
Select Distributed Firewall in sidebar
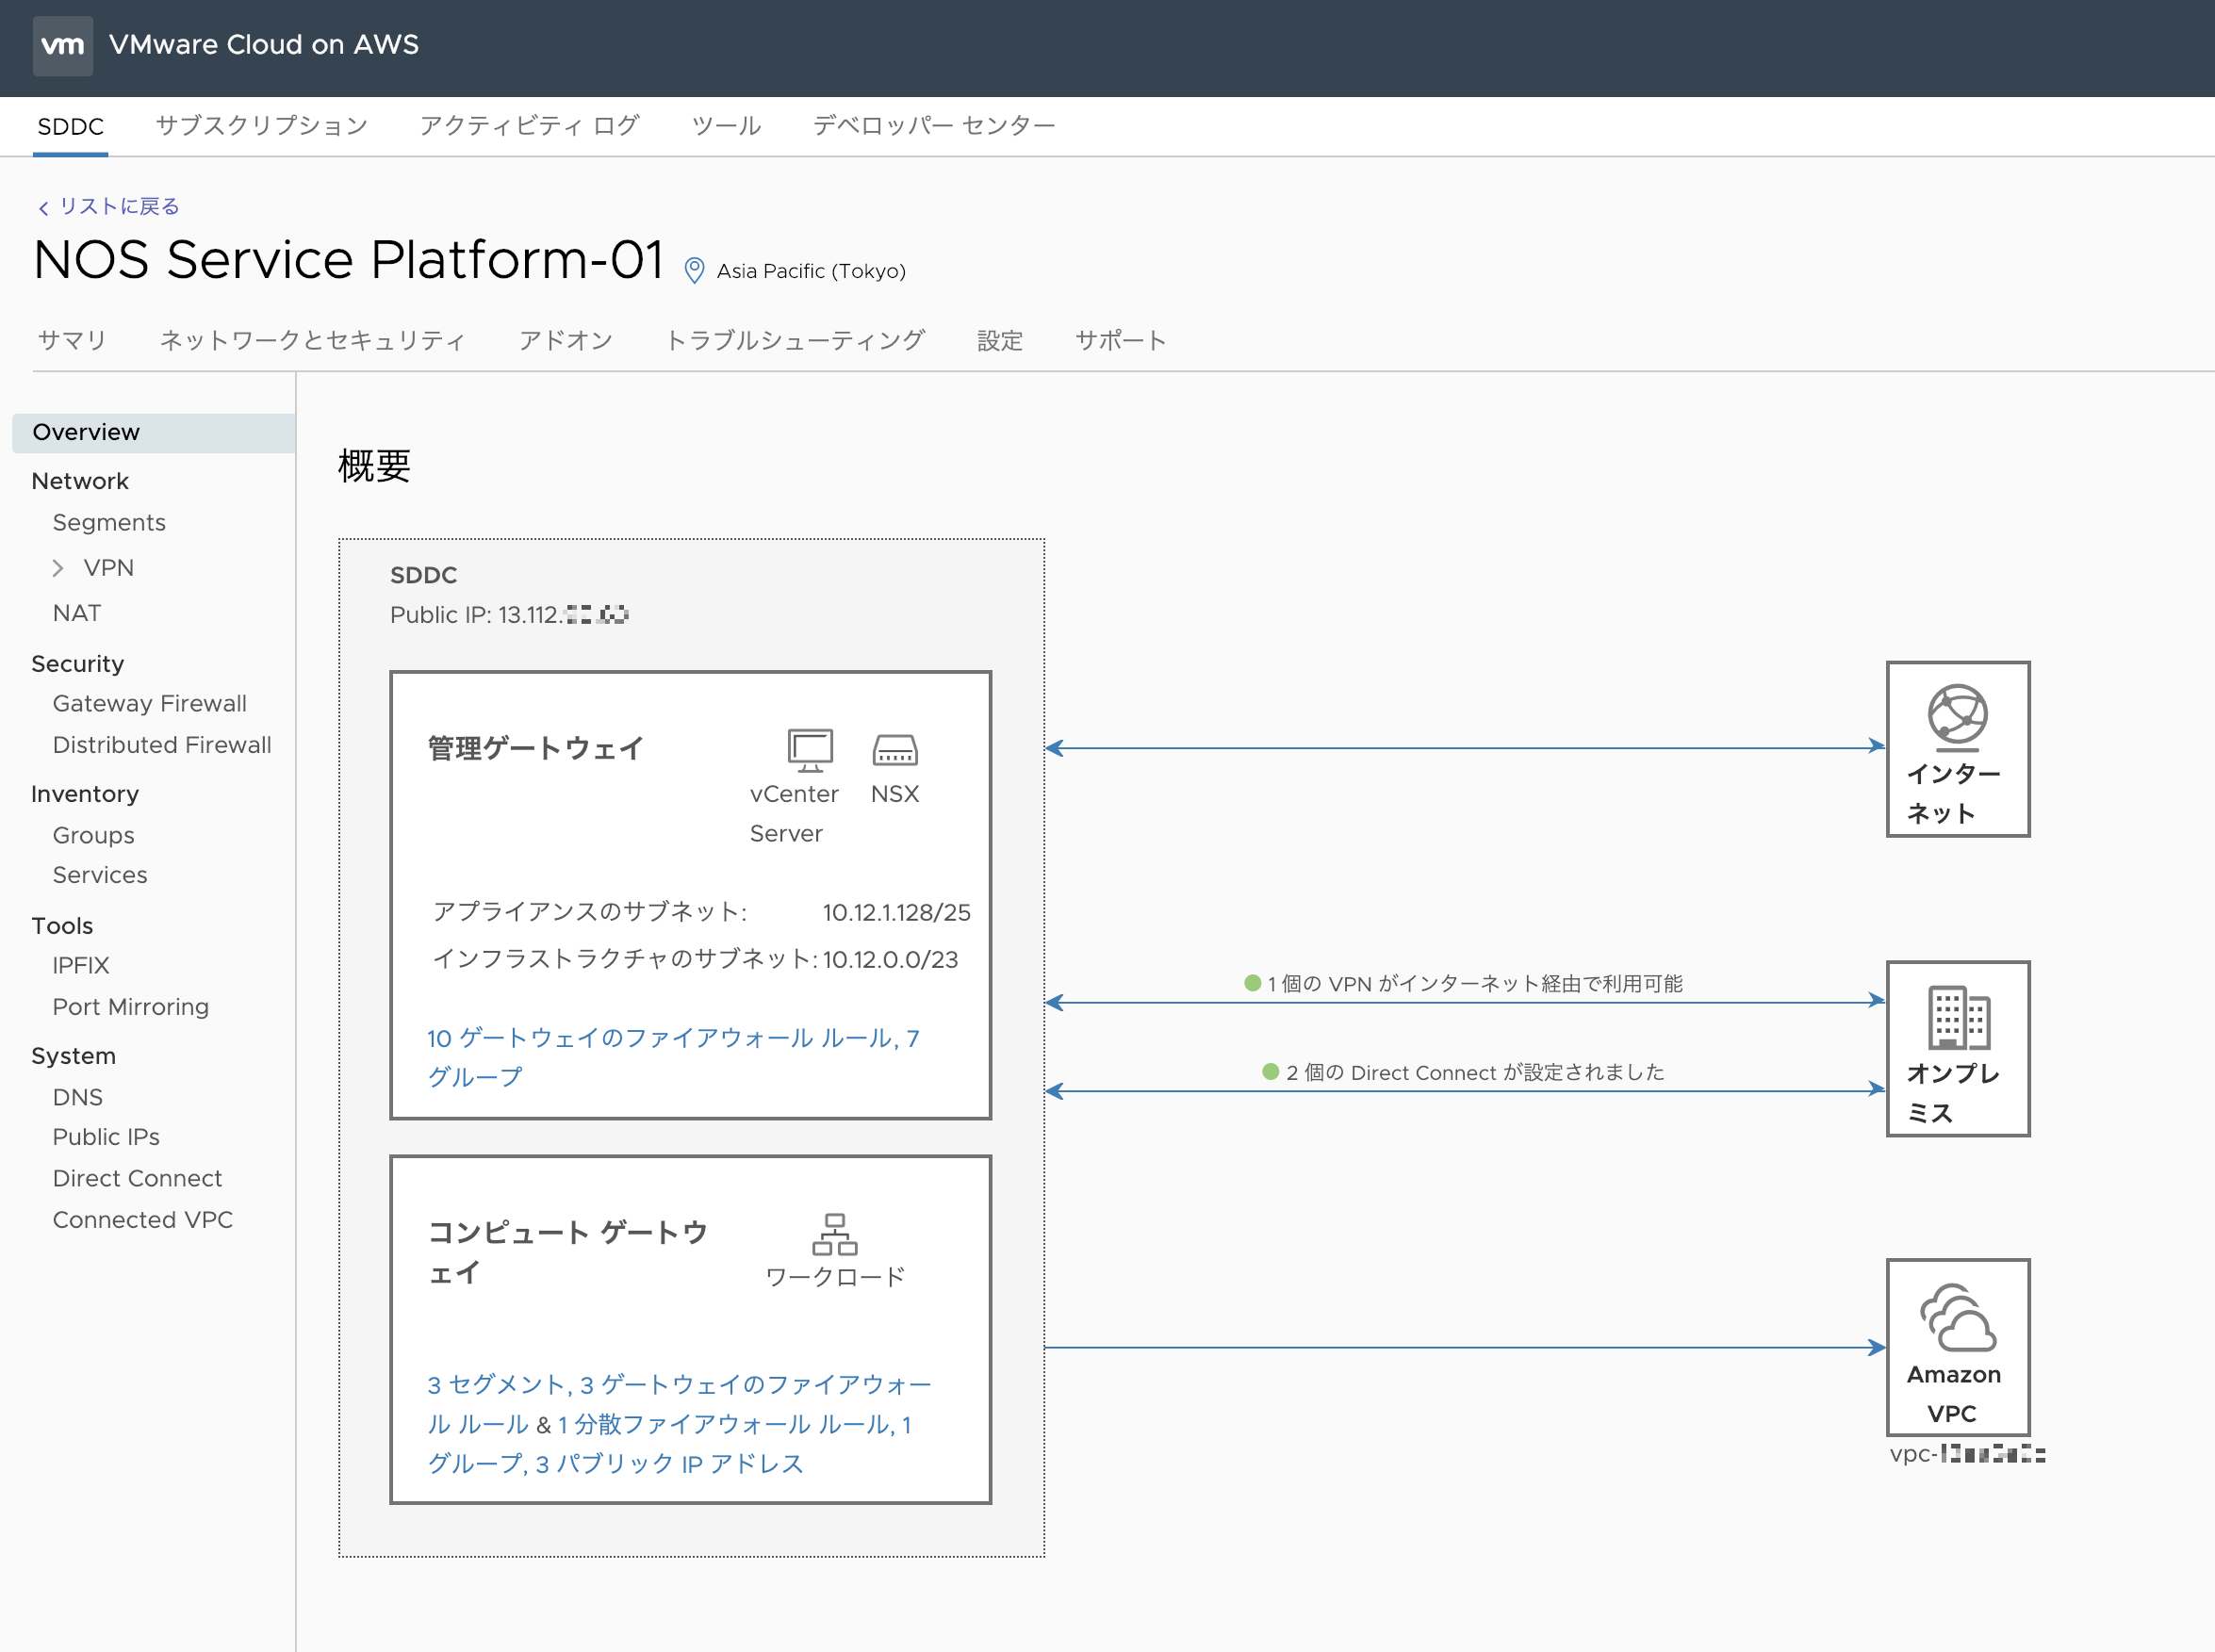pyautogui.click(x=161, y=744)
